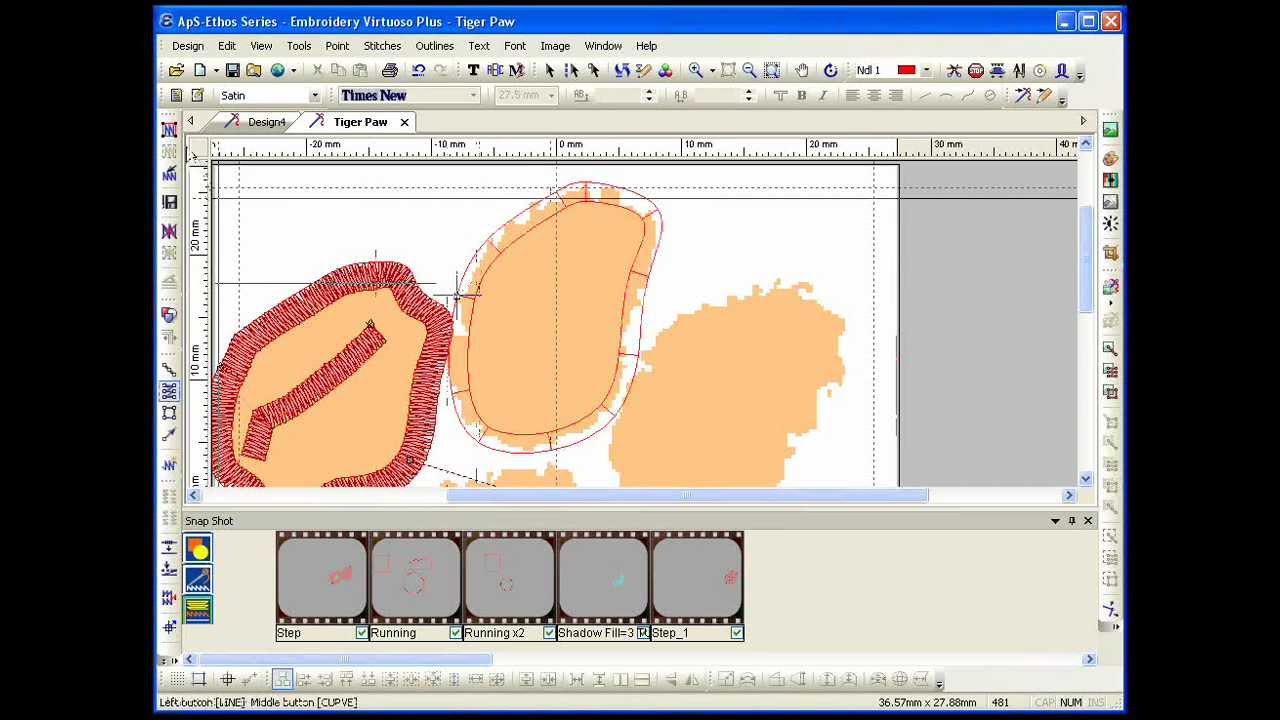
Task: Click the Open file folder icon
Action: 176,70
